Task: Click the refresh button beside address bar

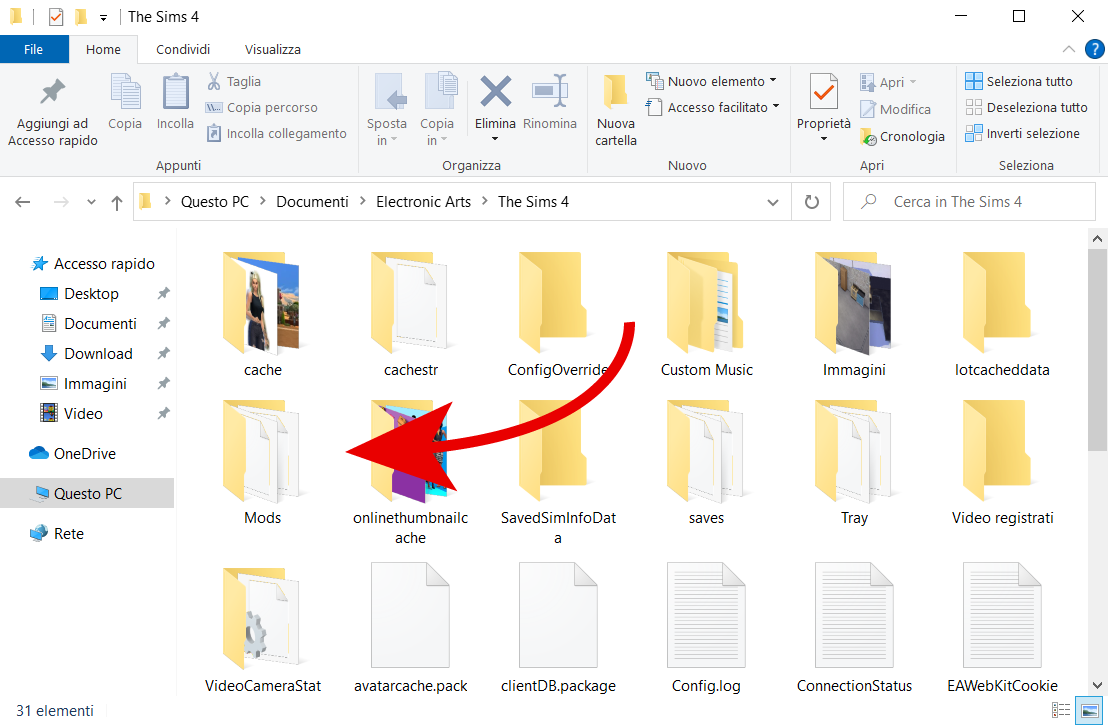Action: point(811,202)
